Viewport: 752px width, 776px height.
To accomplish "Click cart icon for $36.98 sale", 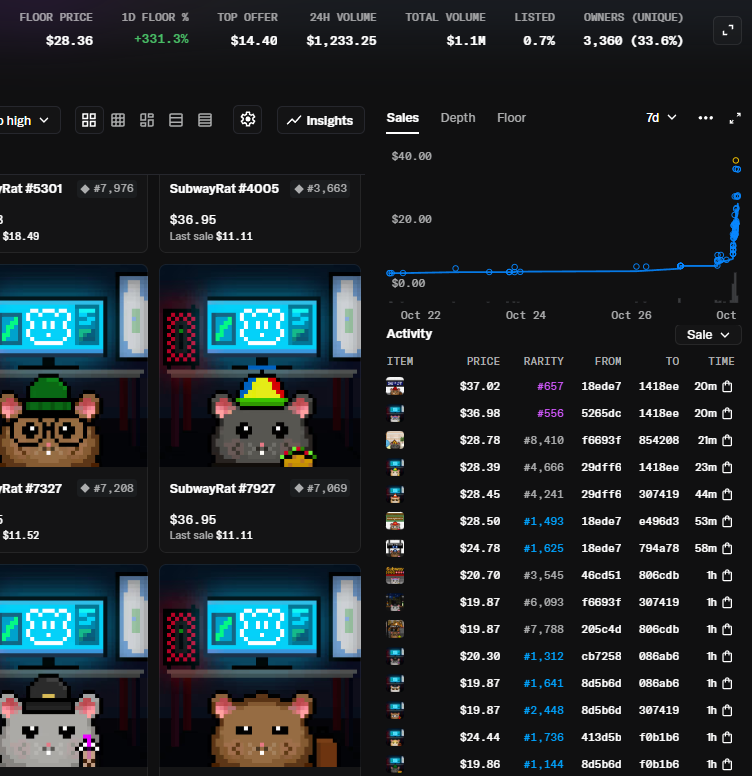I will (x=727, y=413).
